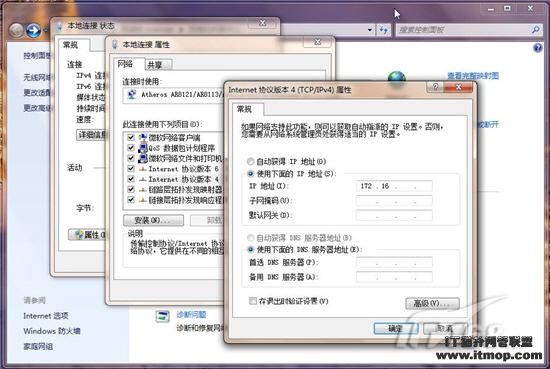Open Windows 防火墙 link
The height and width of the screenshot is (369, 550).
point(52,331)
